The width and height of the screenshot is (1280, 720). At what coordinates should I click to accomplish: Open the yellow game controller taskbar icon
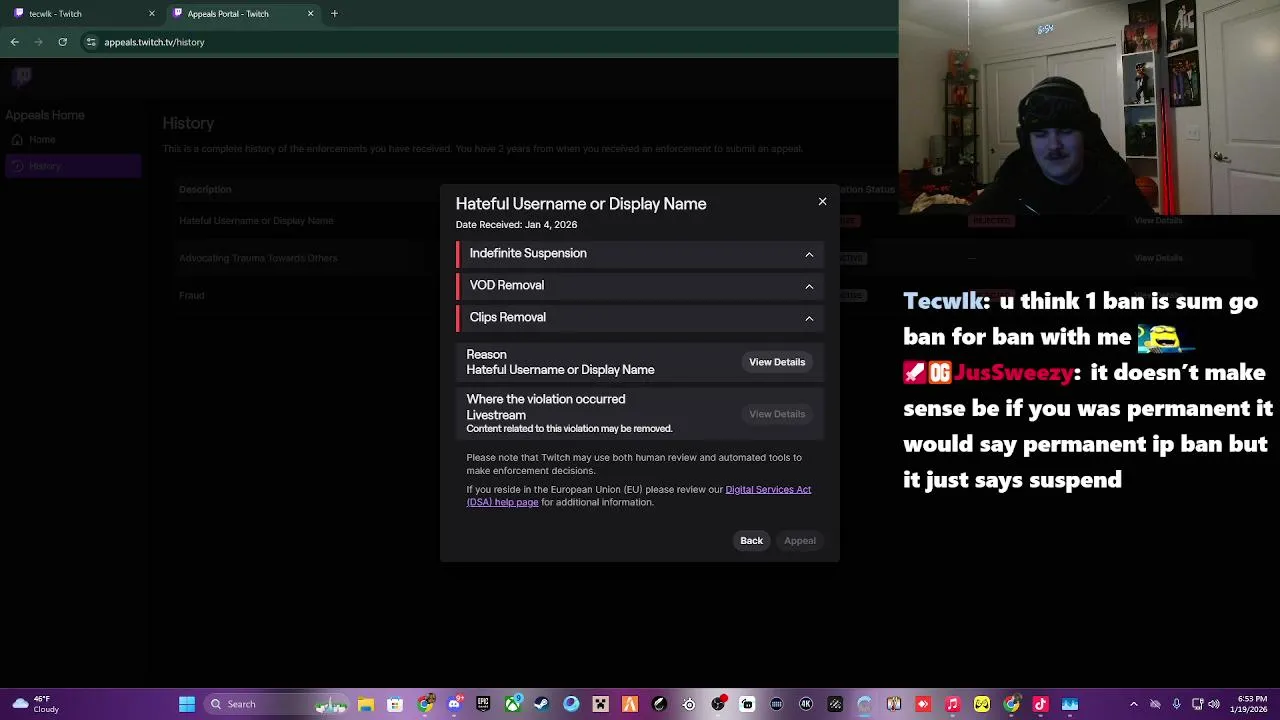coord(982,704)
